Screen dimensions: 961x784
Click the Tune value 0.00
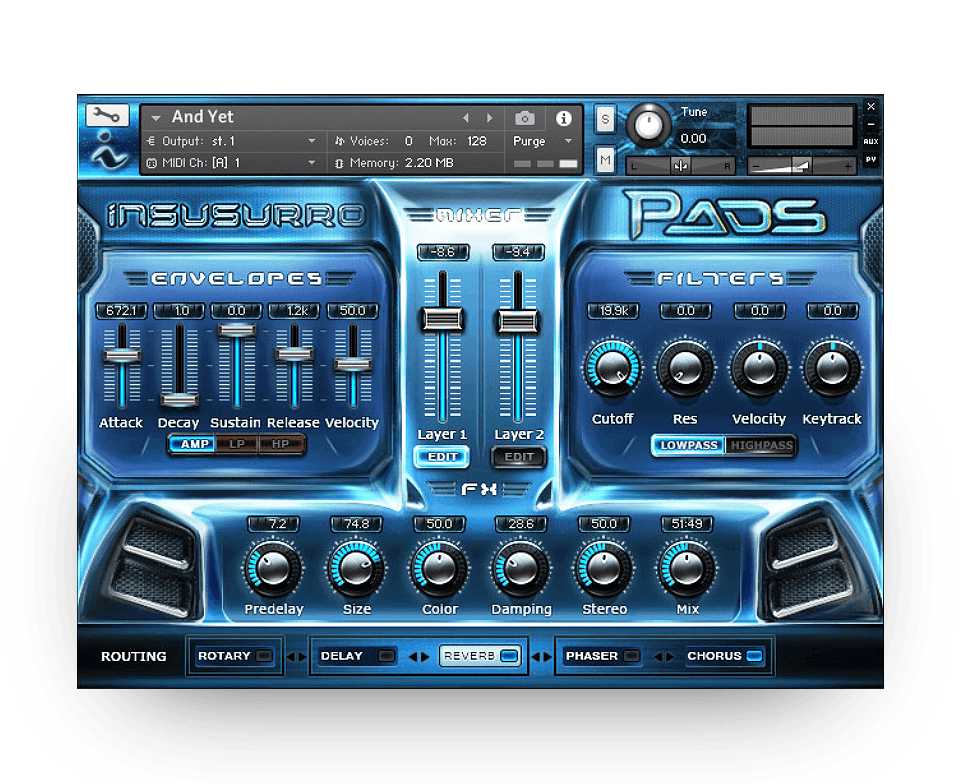(693, 139)
